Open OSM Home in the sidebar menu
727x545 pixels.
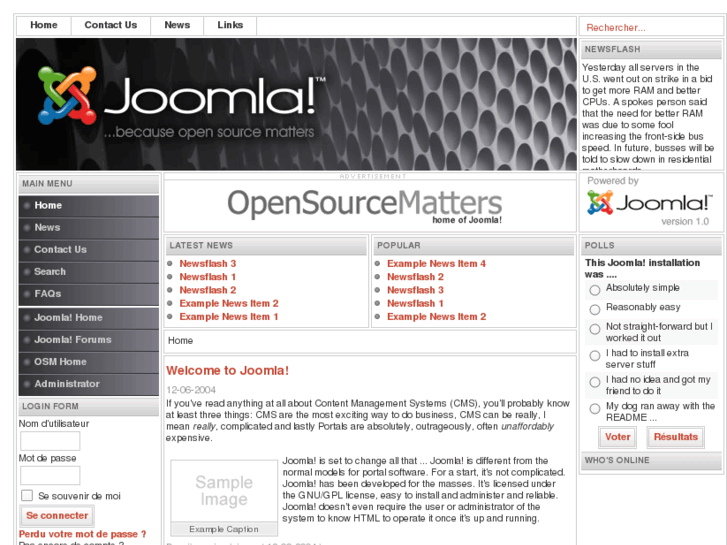89,362
